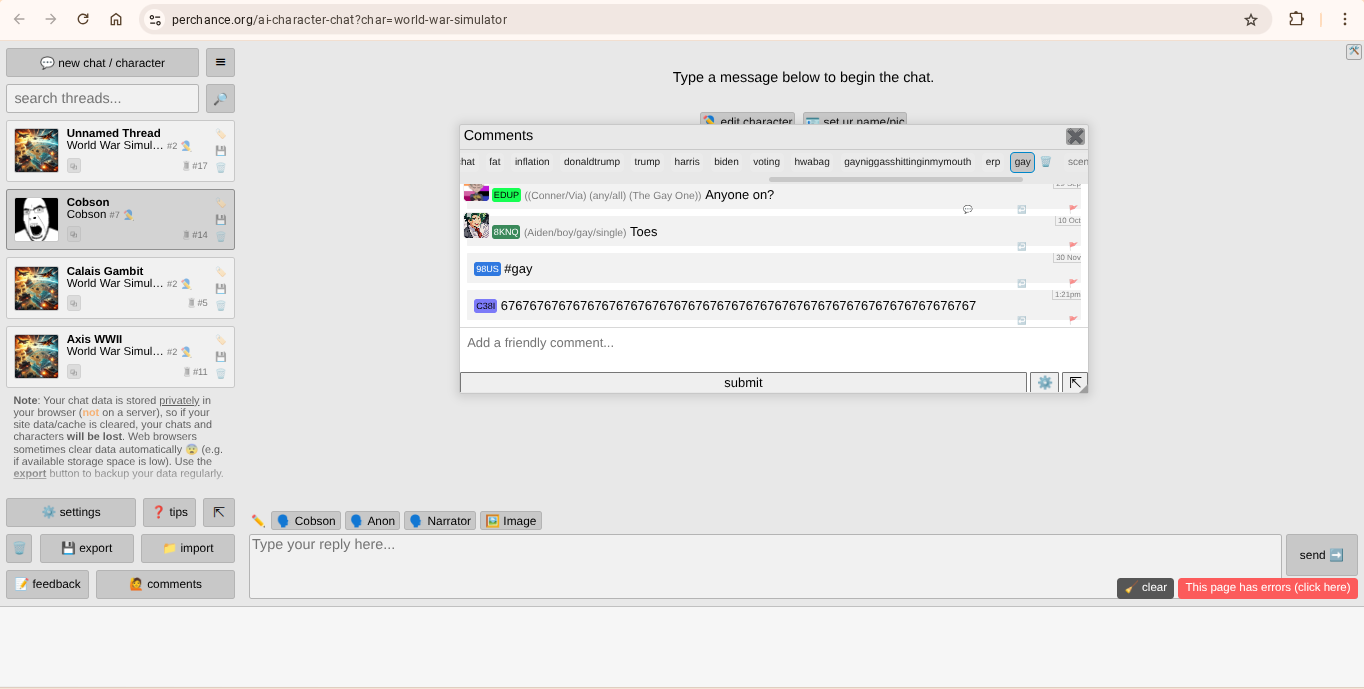Image resolution: width=1364 pixels, height=689 pixels.
Task: Pop out comments with the arrow button
Action: pos(1075,382)
